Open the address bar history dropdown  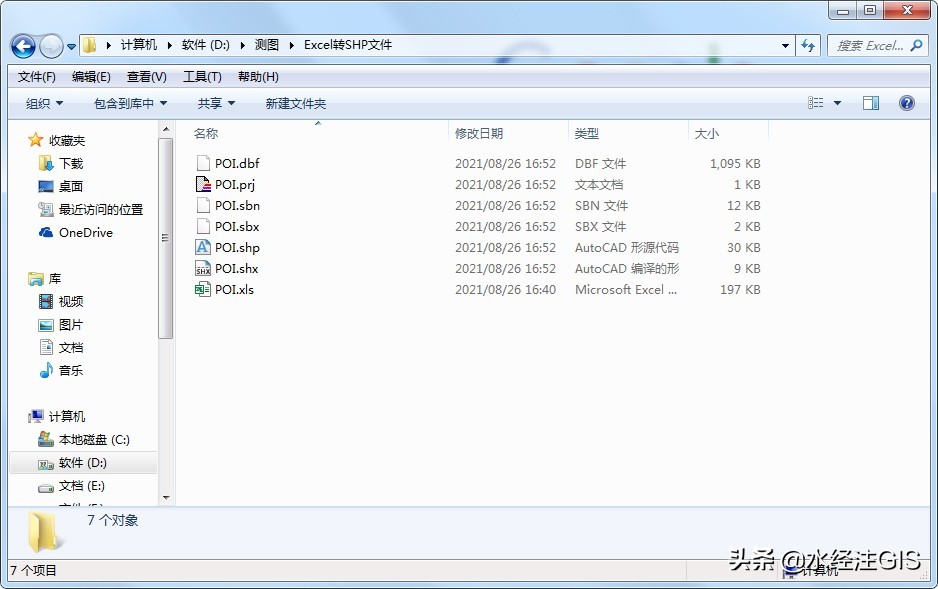[784, 46]
